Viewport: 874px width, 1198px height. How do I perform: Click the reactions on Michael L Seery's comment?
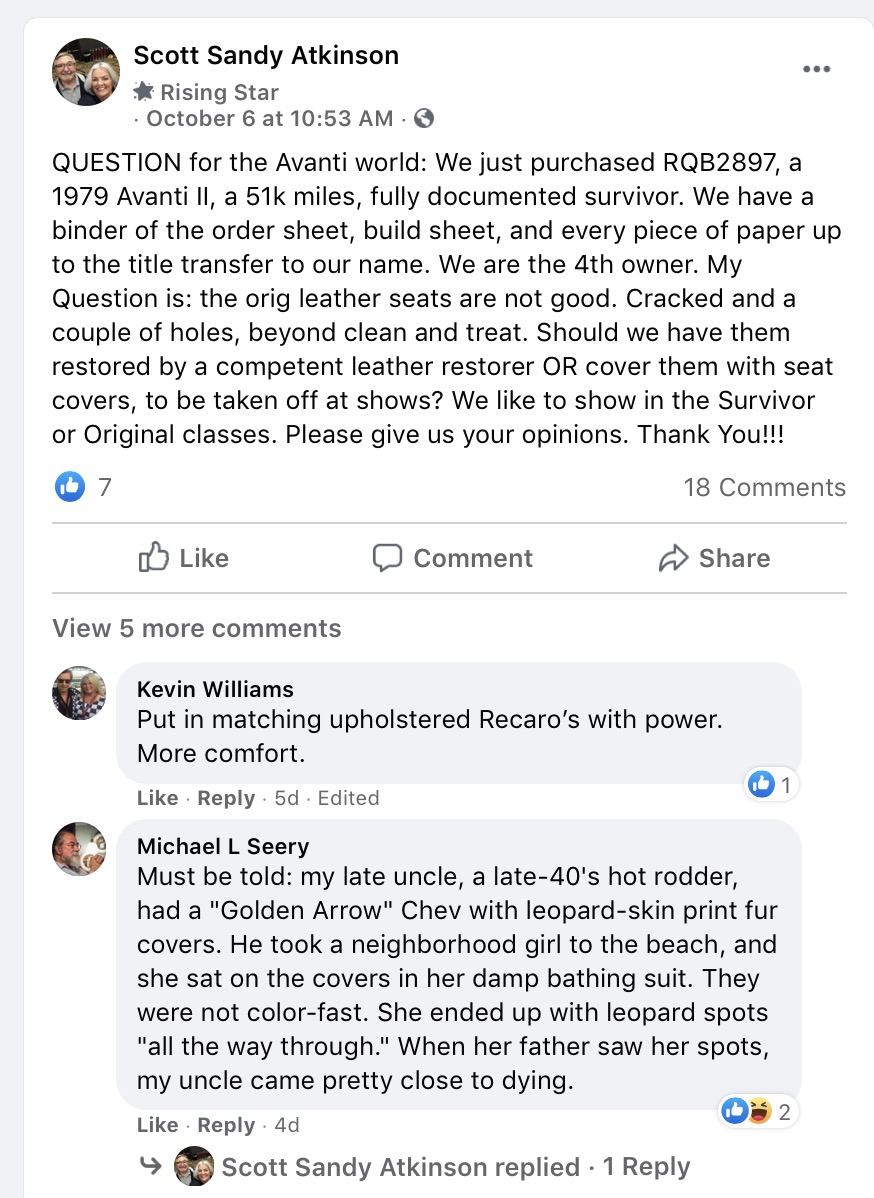click(x=758, y=1111)
